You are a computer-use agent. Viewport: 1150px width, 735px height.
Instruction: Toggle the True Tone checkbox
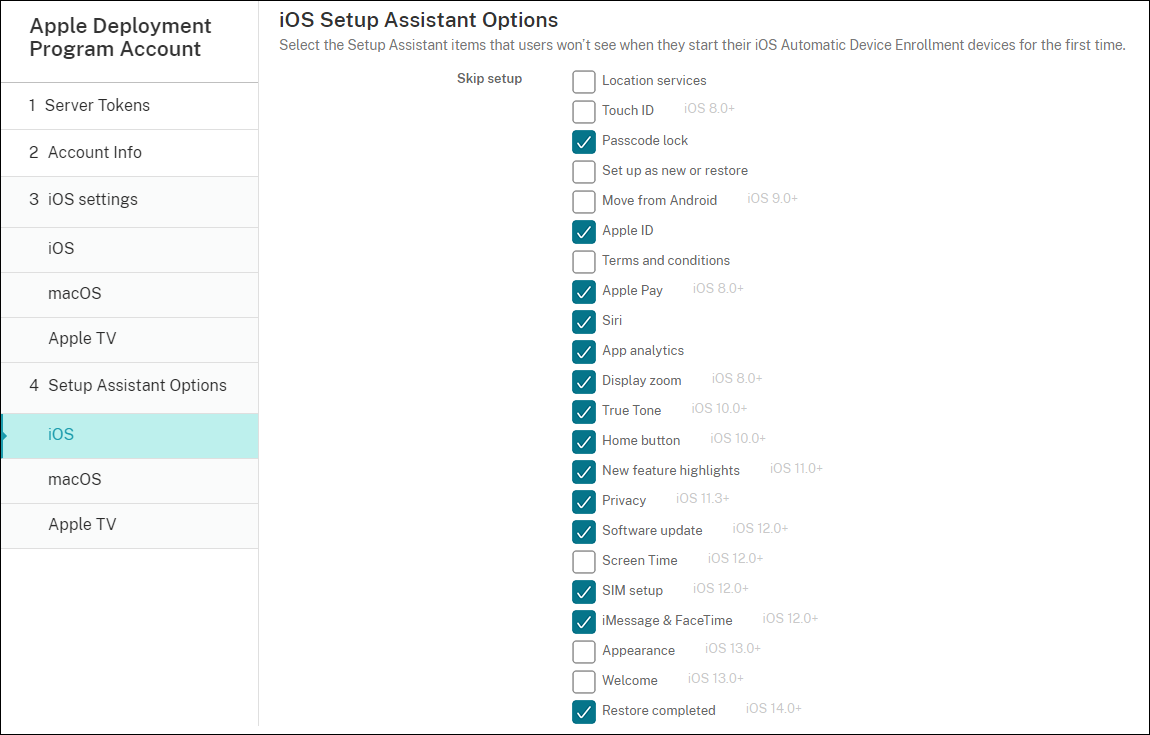click(584, 411)
